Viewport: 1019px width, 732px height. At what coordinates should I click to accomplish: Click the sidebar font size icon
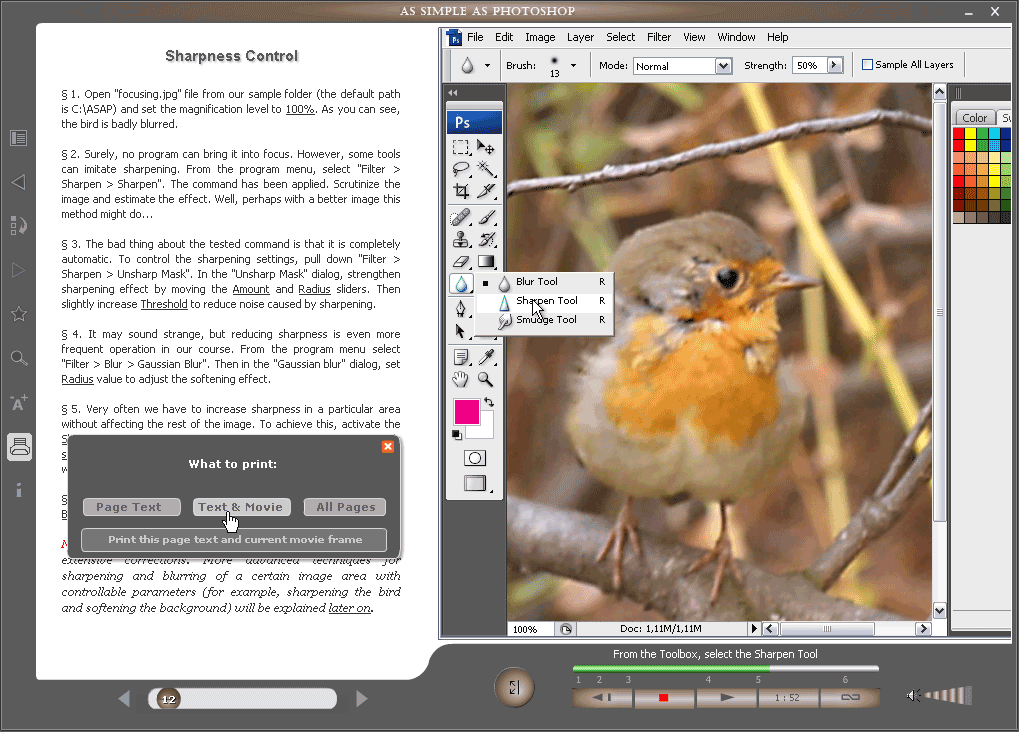tap(19, 402)
